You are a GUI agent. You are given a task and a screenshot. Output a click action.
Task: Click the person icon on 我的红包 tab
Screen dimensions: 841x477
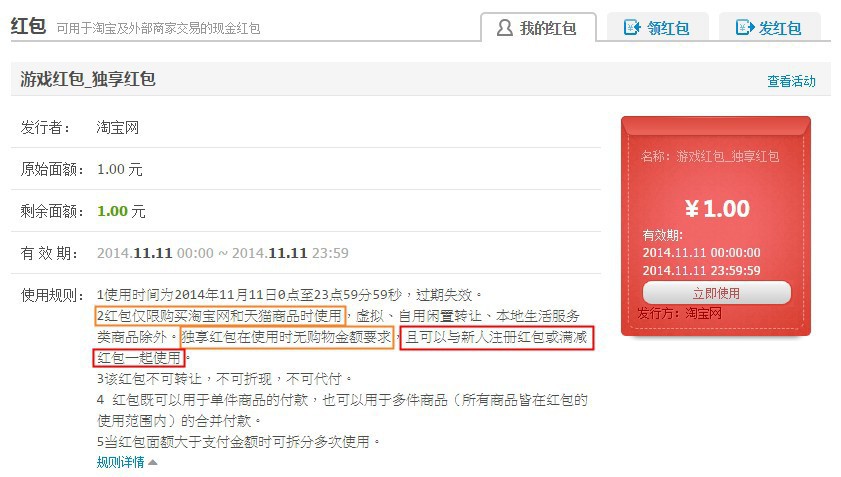click(x=504, y=27)
